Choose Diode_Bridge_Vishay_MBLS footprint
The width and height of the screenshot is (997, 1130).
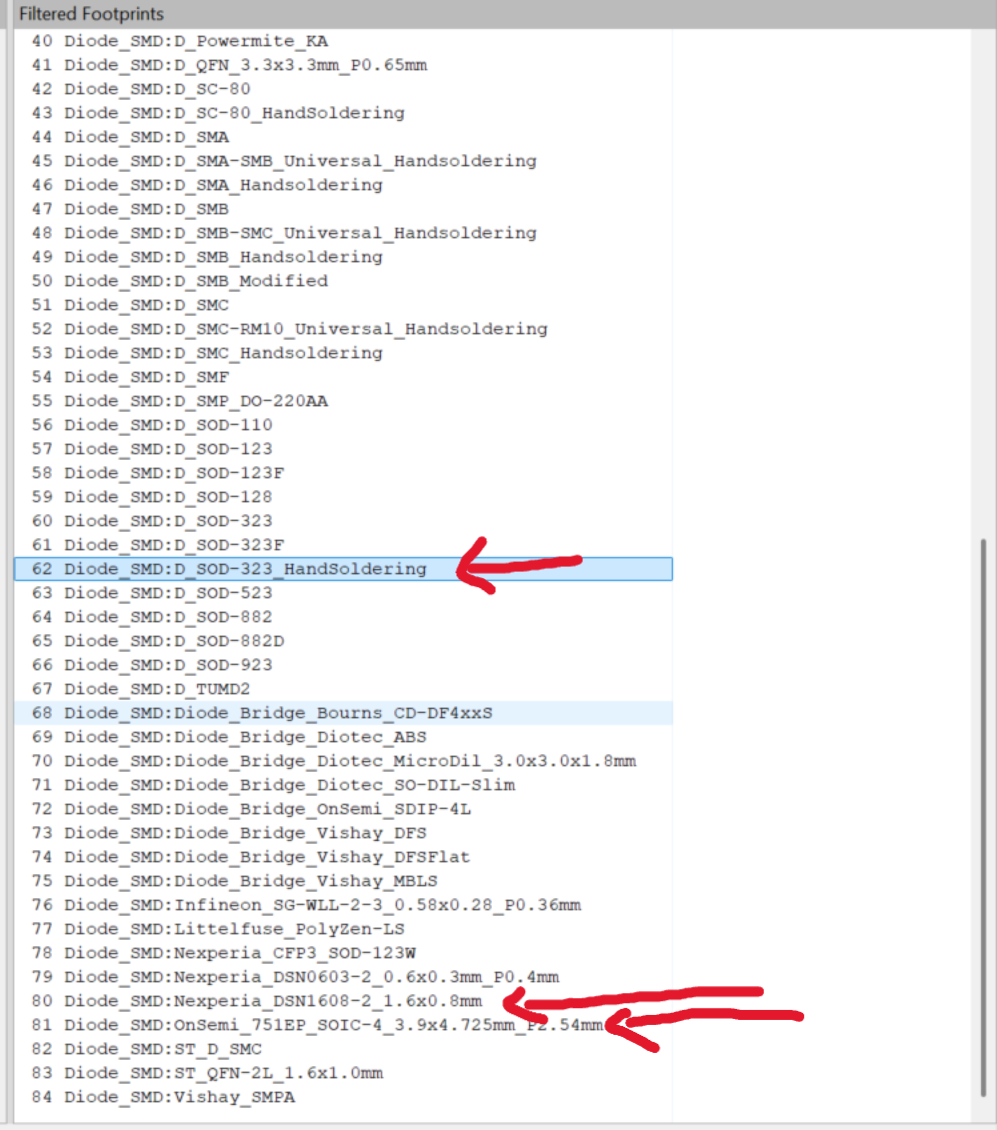(250, 881)
